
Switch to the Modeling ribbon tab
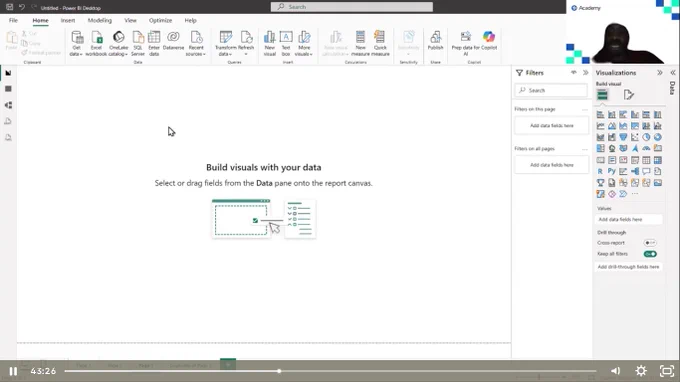(100, 20)
